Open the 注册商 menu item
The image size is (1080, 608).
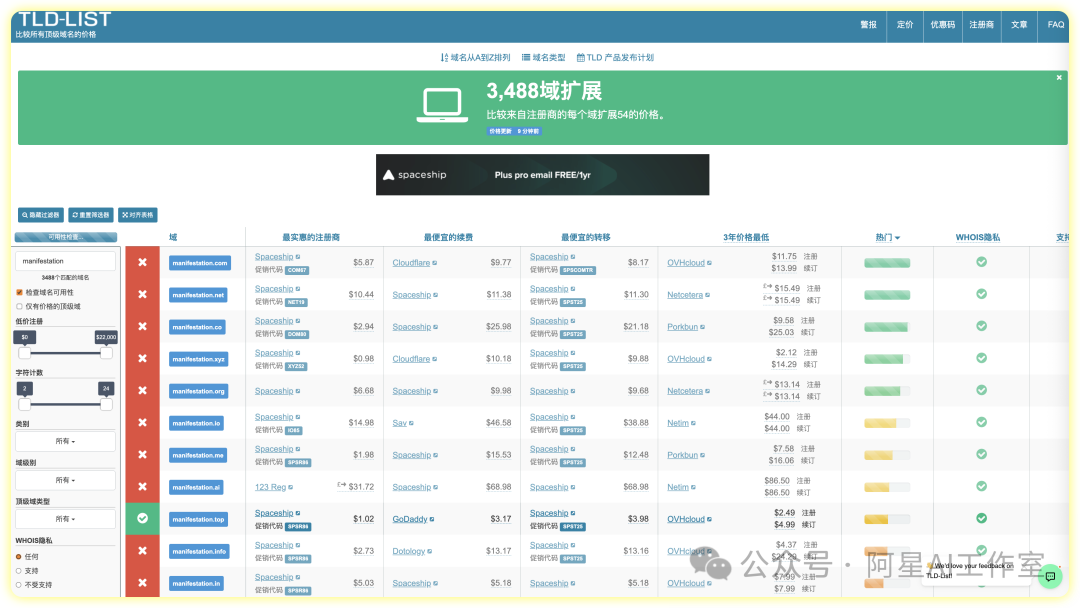click(982, 25)
